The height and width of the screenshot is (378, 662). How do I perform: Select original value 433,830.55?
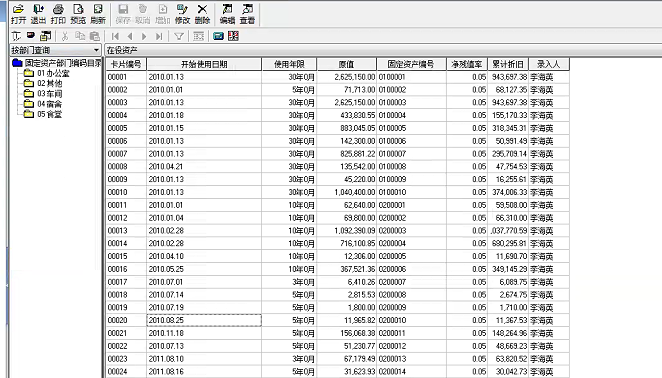point(347,115)
